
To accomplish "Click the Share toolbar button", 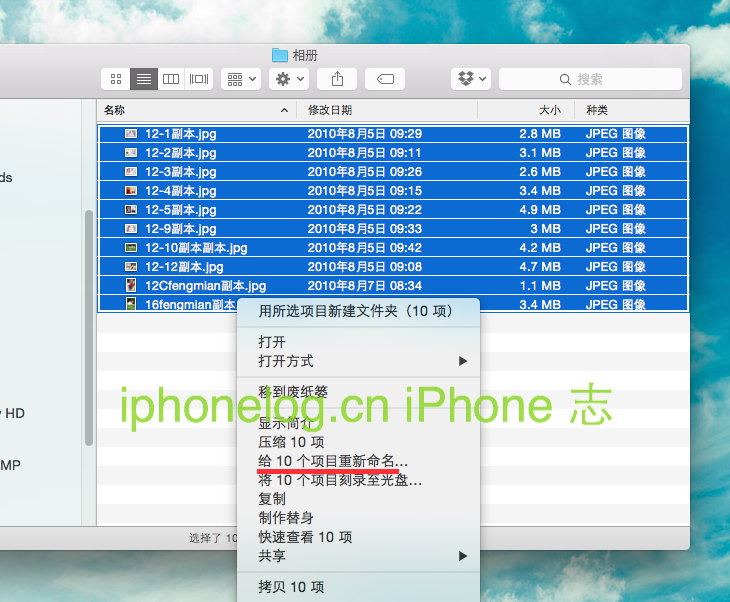I will pyautogui.click(x=337, y=79).
